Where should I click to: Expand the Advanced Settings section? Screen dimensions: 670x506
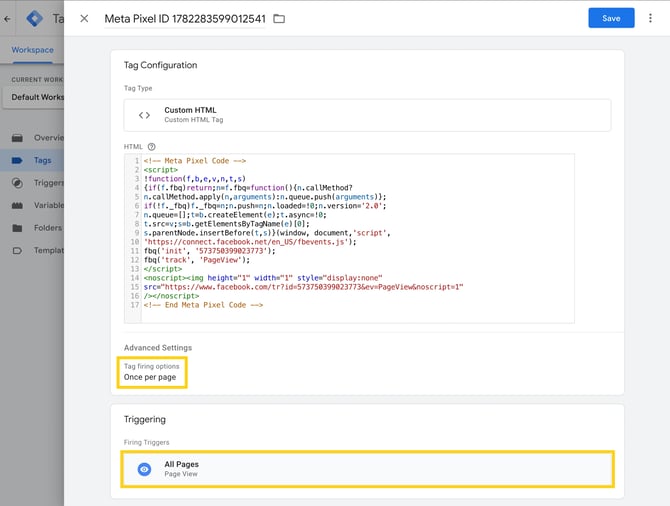[x=158, y=347]
